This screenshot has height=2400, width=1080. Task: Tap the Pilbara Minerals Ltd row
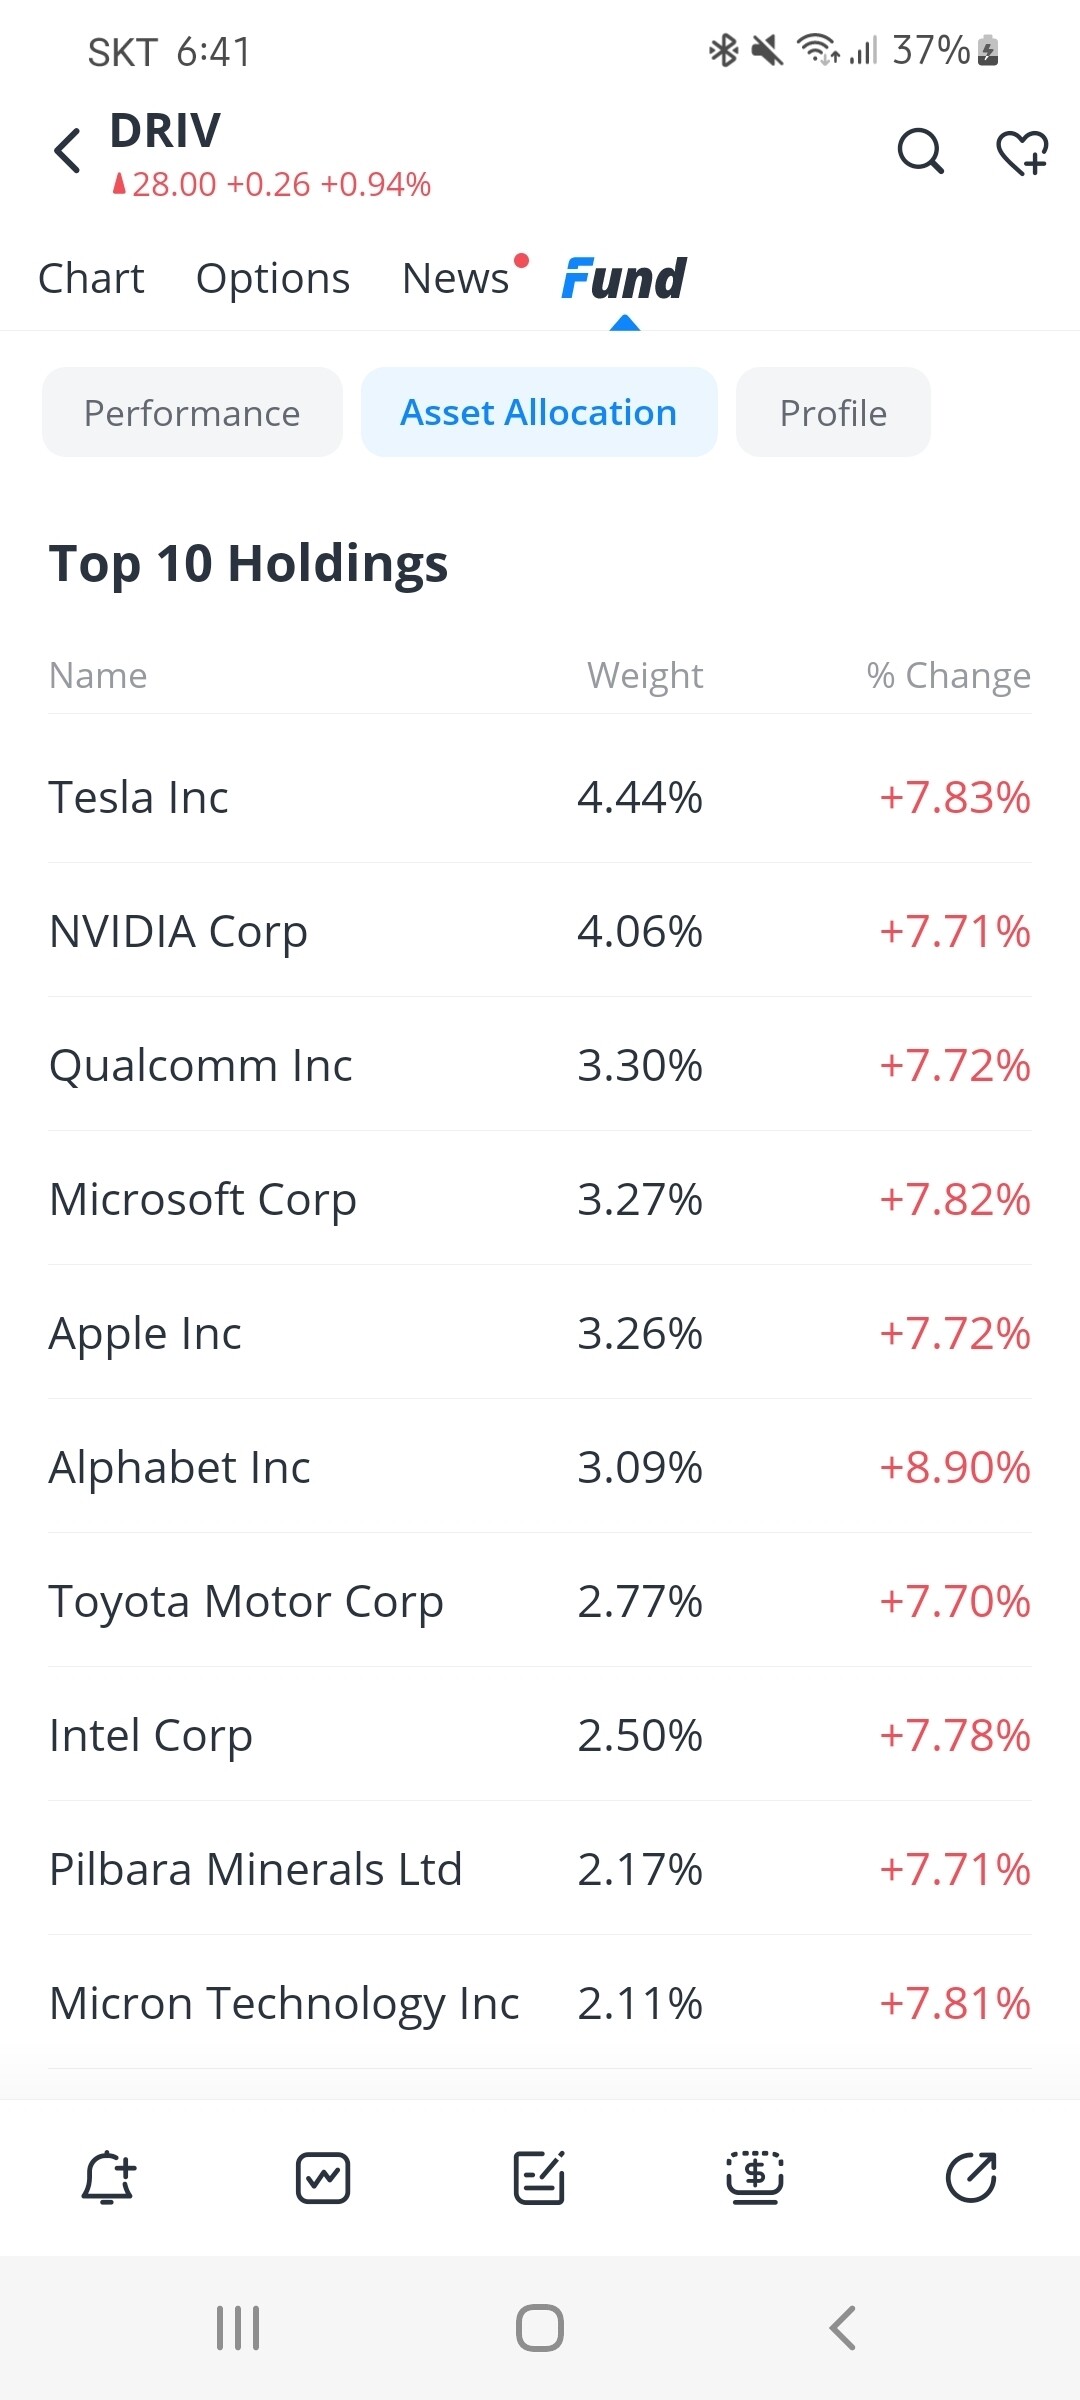(540, 1870)
